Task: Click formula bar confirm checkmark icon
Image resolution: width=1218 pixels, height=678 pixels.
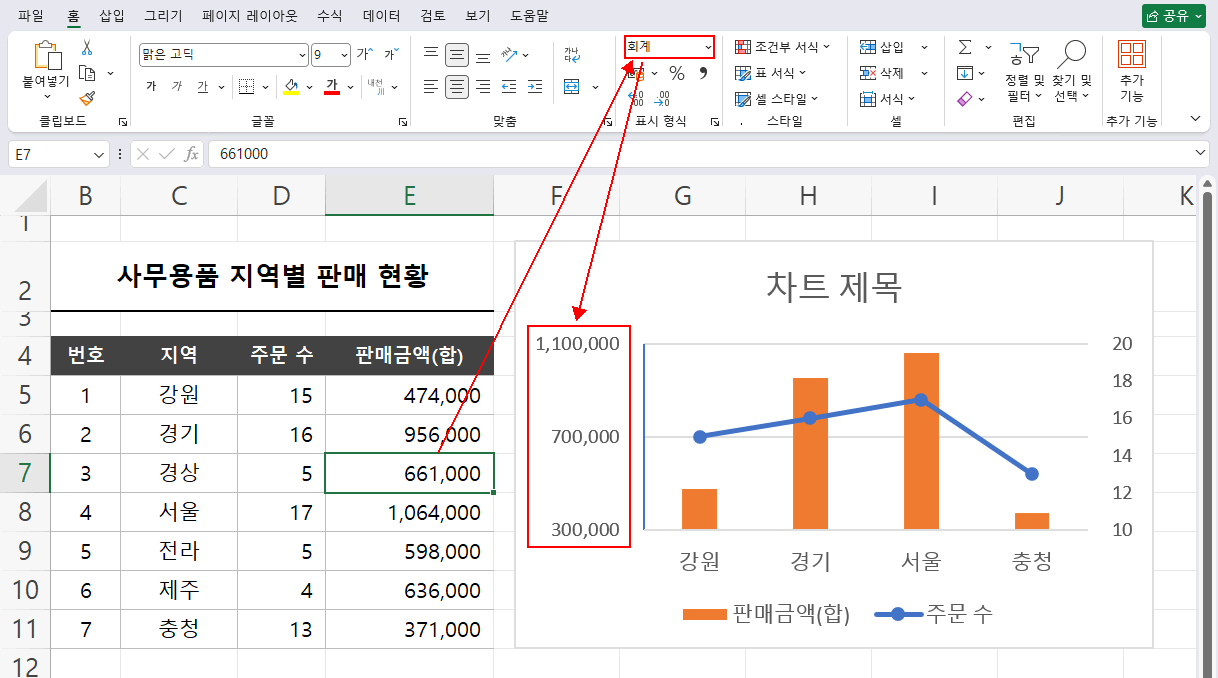Action: click(x=167, y=154)
